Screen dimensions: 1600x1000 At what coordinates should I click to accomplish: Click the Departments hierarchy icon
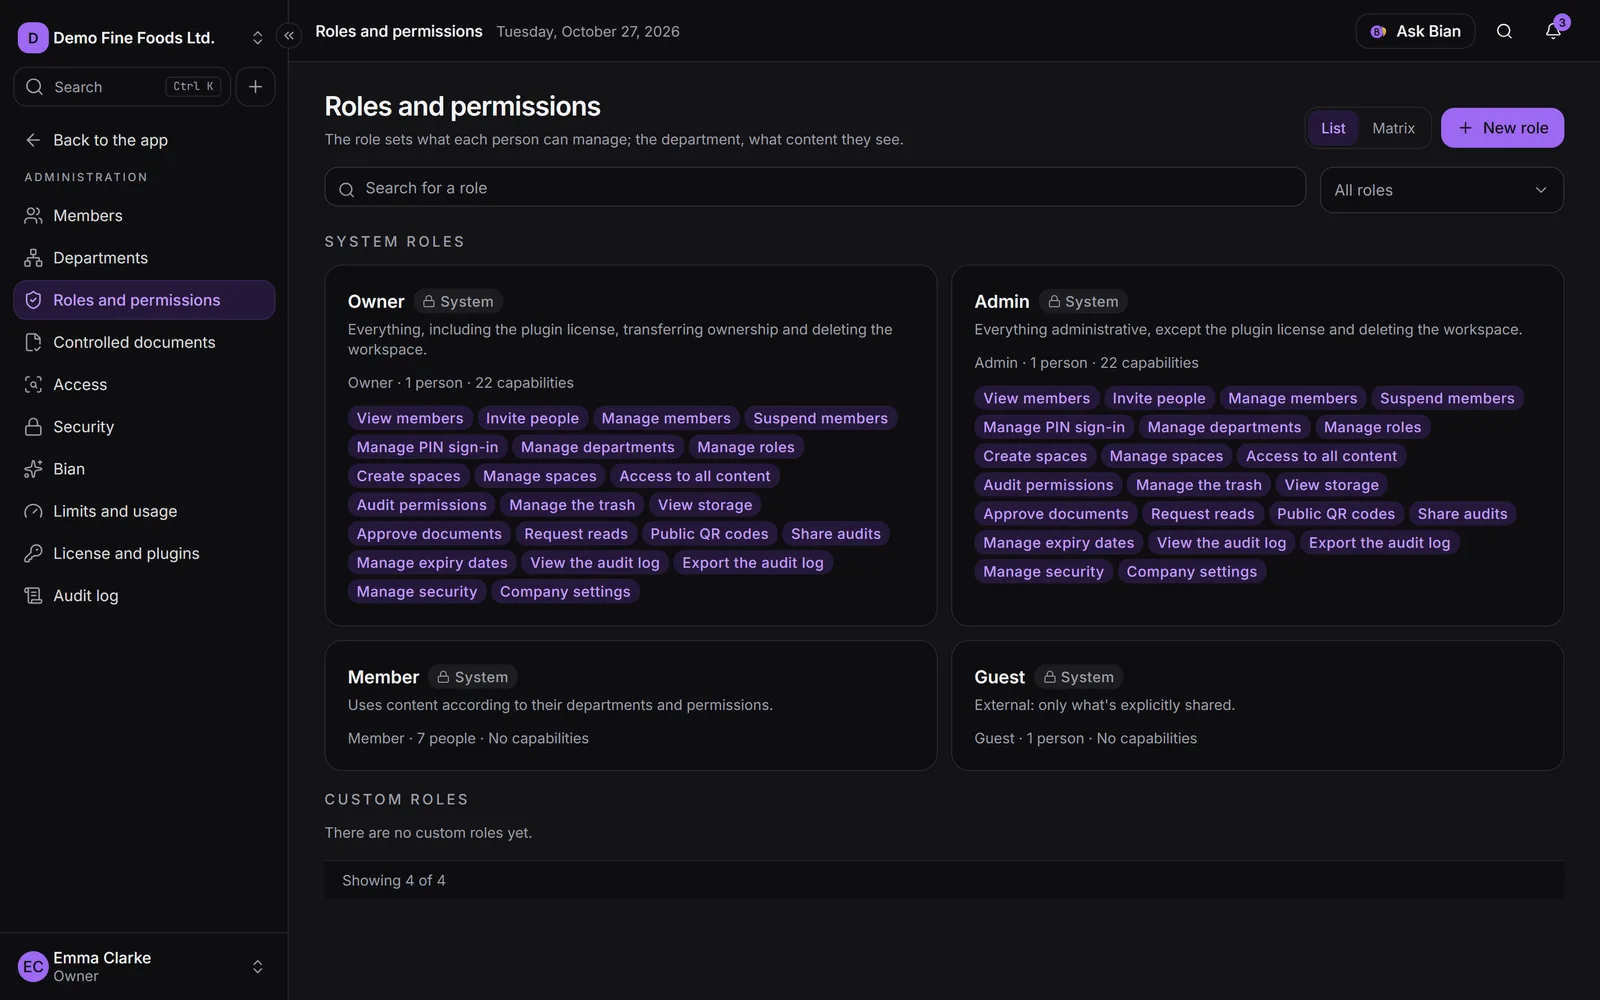pos(33,258)
